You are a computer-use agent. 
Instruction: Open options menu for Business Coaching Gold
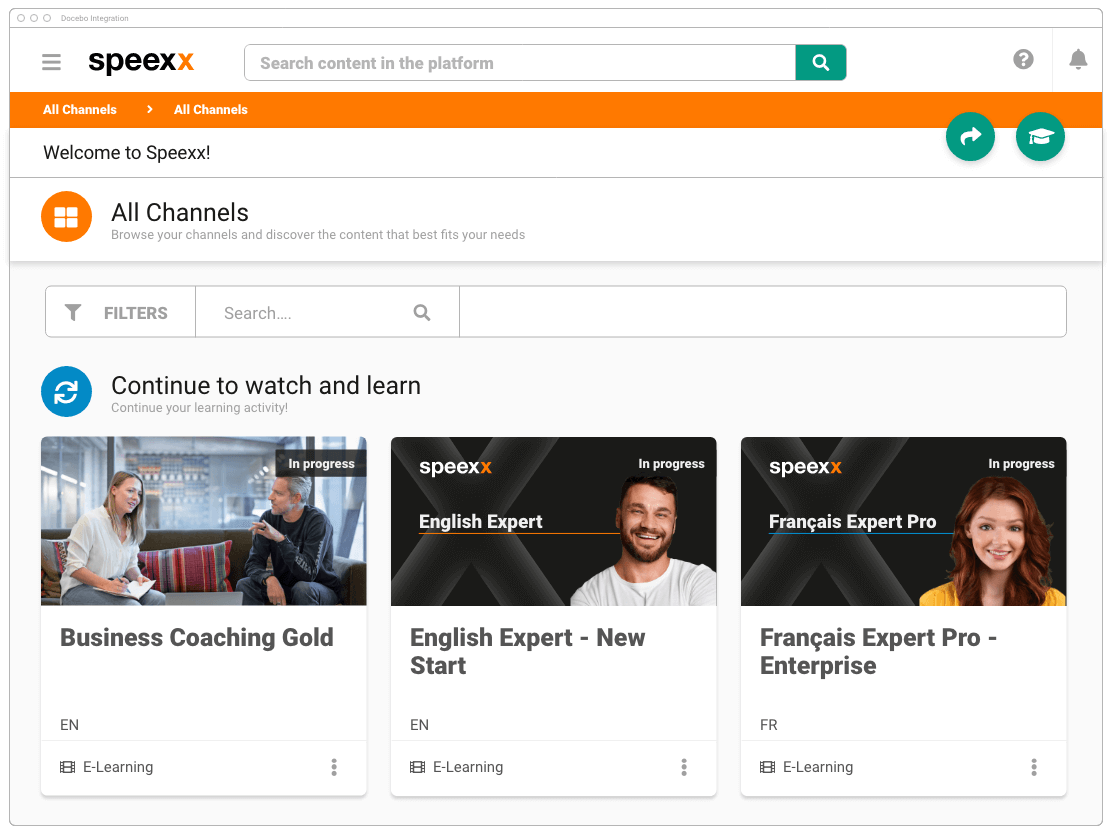point(334,767)
